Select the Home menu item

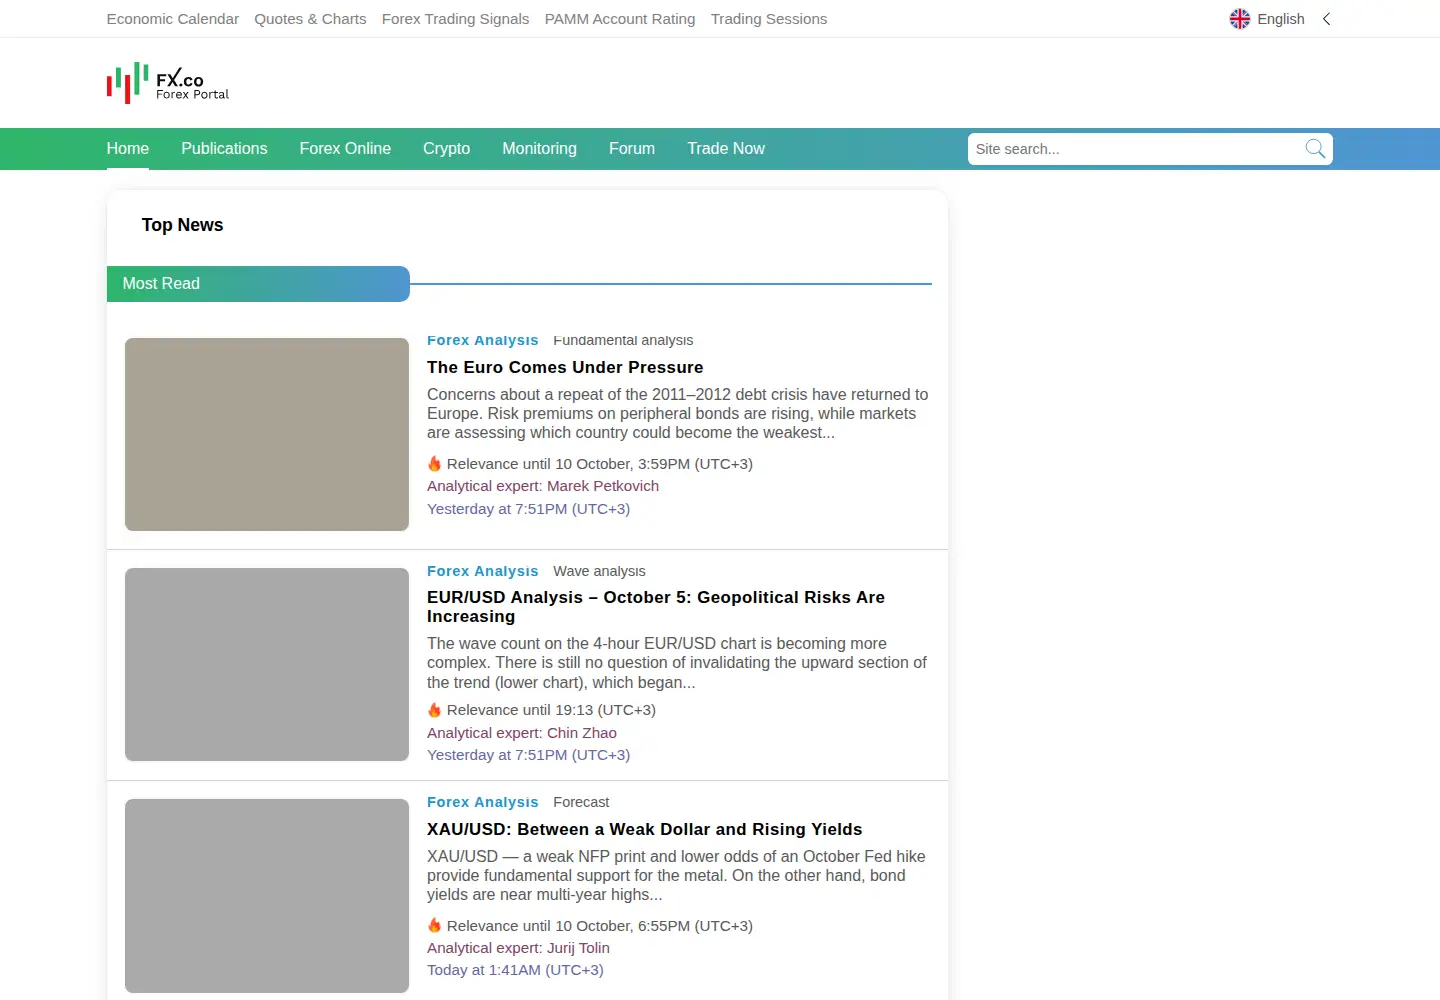click(128, 149)
